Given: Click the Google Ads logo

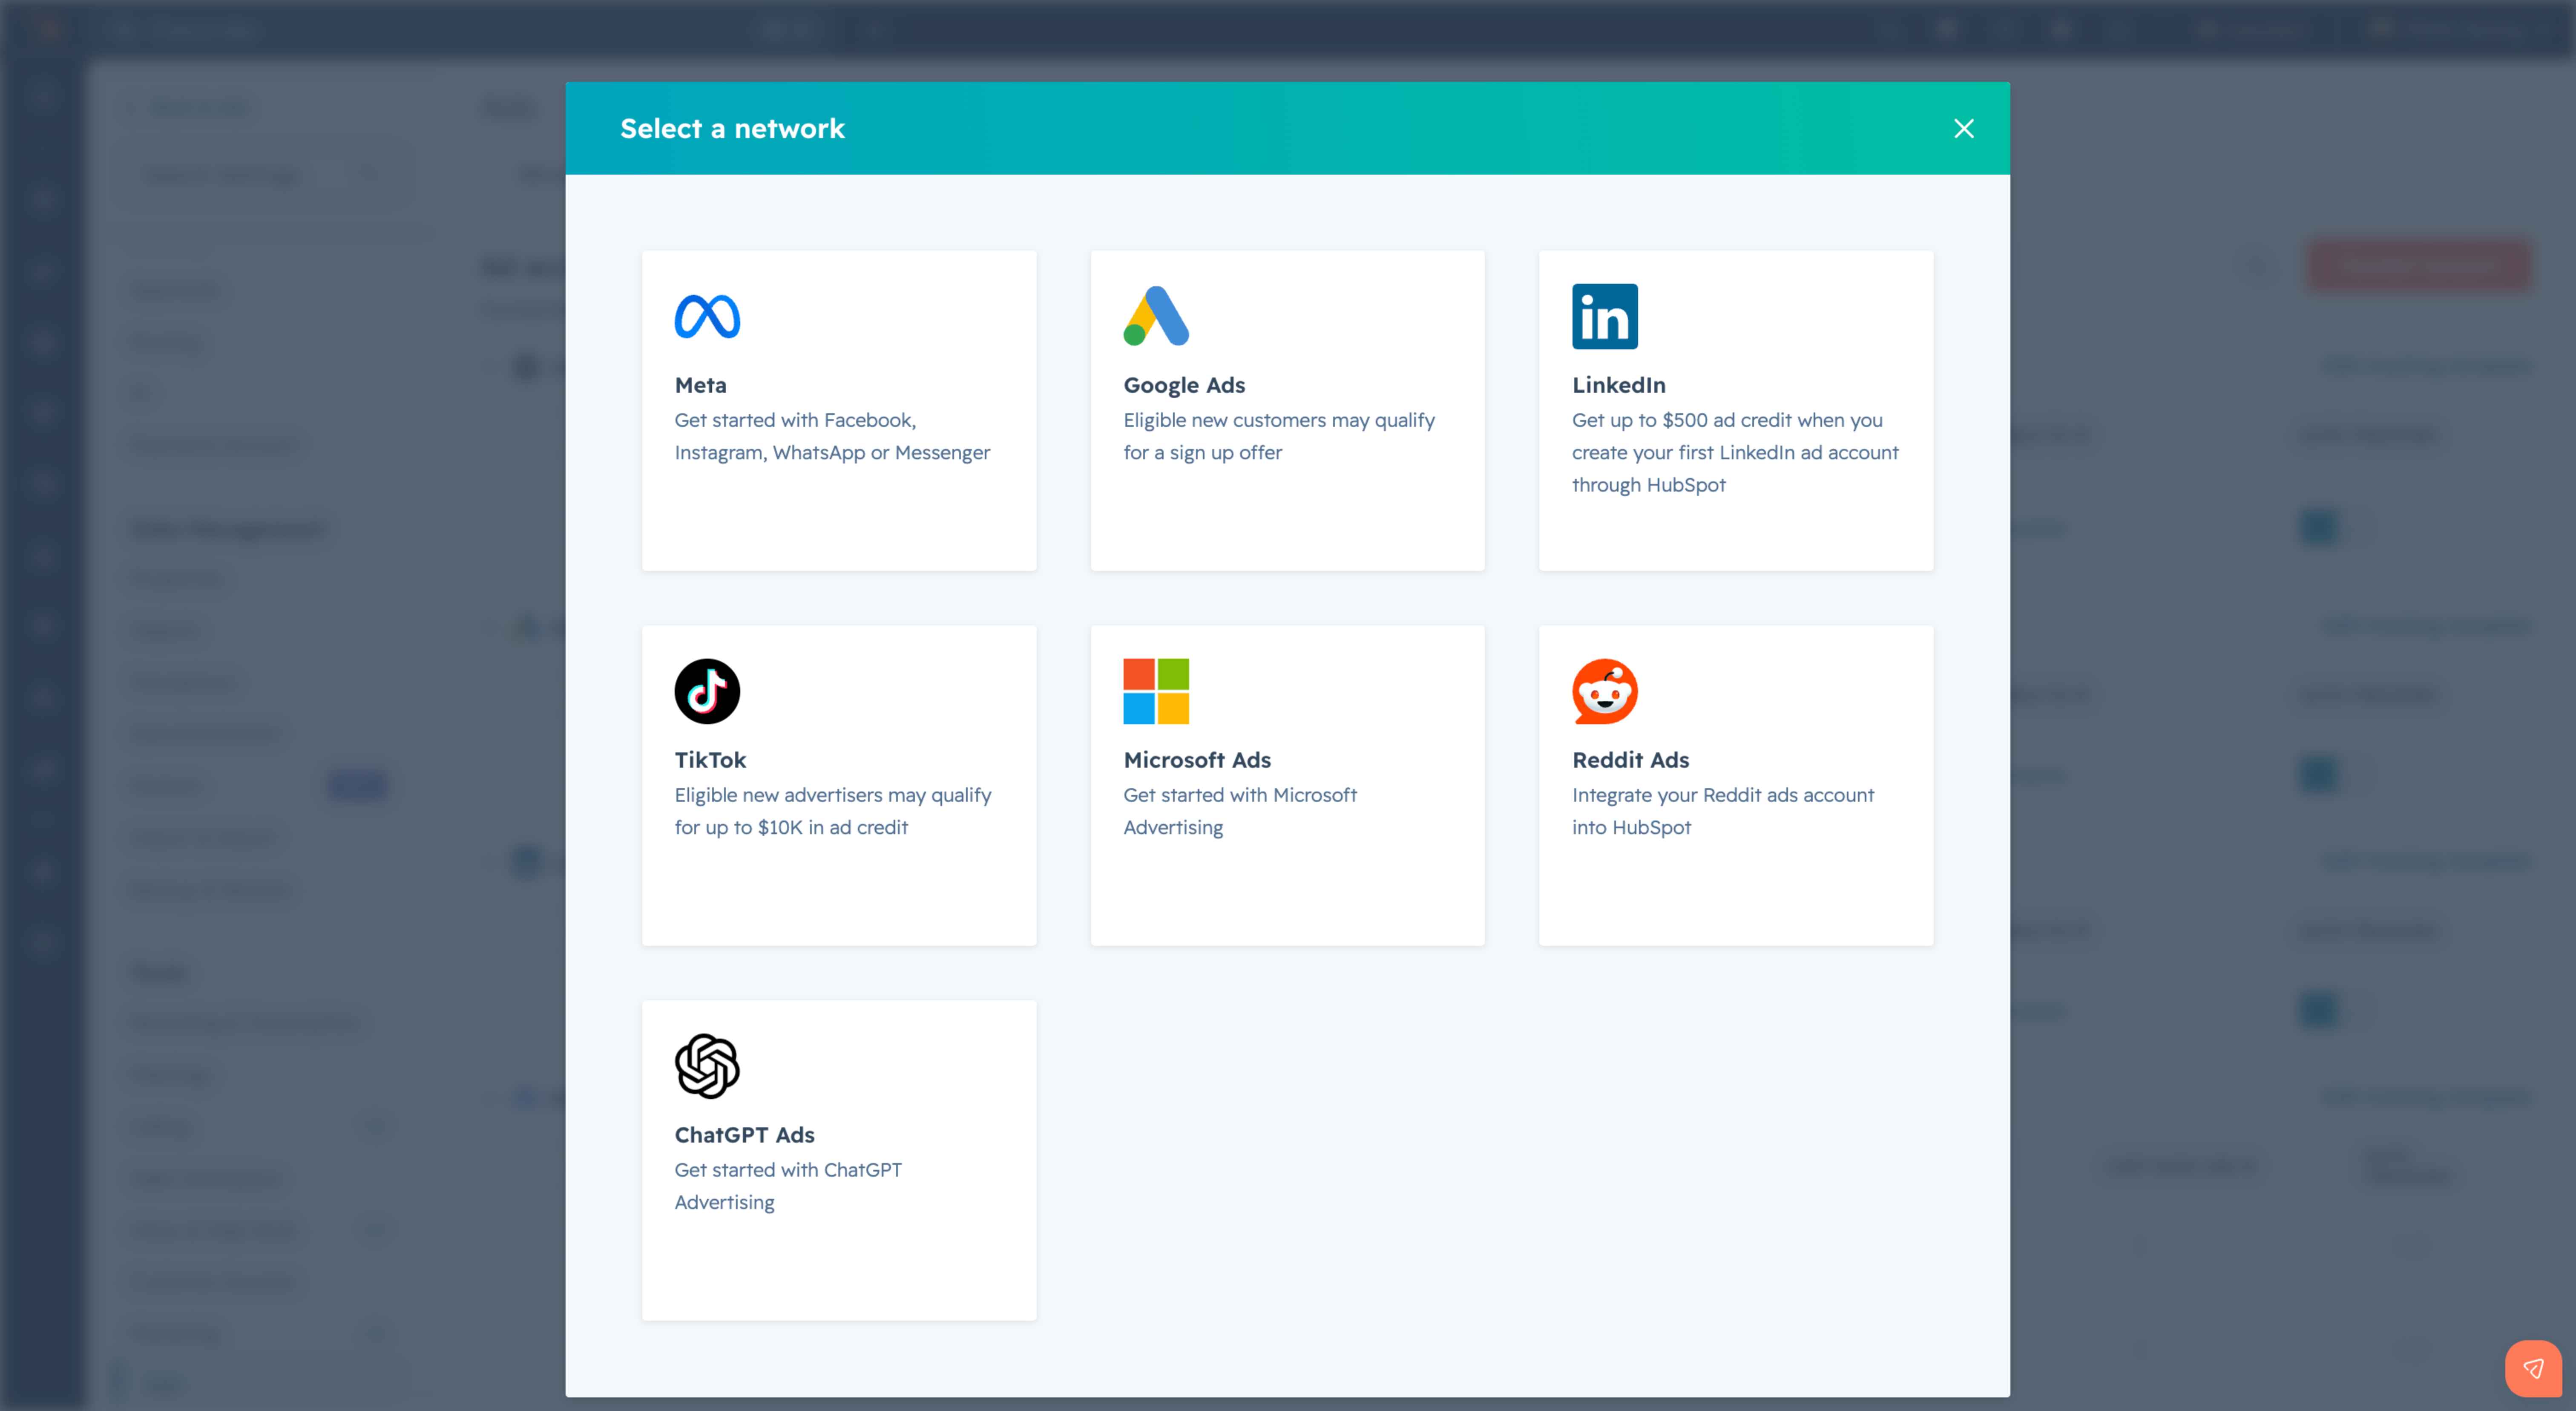Looking at the screenshot, I should click(x=1156, y=316).
